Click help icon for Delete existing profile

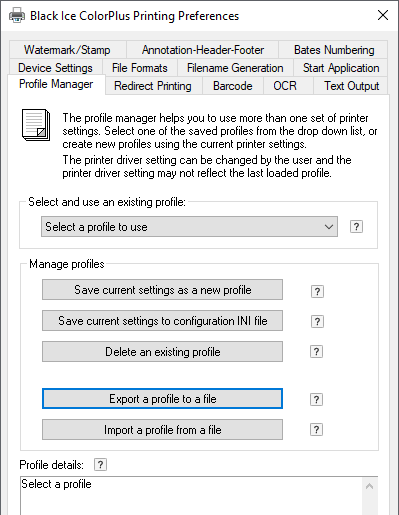pos(316,351)
